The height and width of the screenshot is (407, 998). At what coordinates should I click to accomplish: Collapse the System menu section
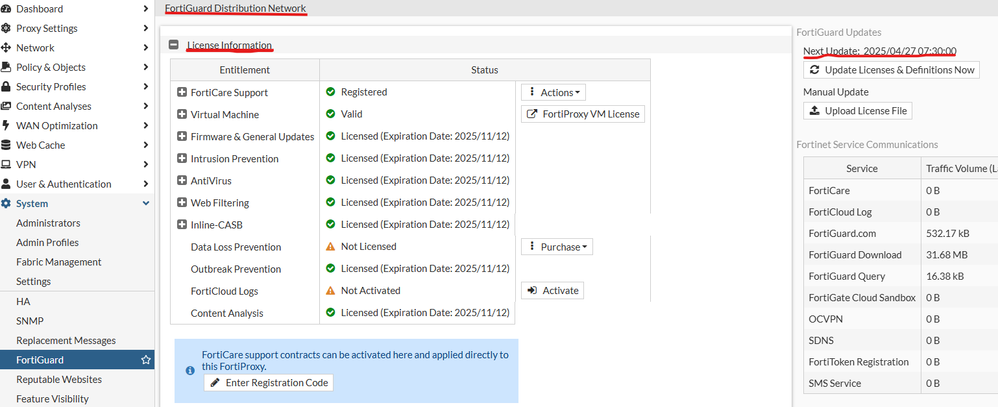146,204
